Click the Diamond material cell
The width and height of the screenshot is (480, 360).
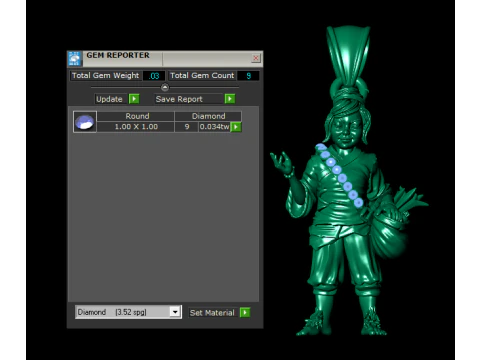[x=208, y=116]
